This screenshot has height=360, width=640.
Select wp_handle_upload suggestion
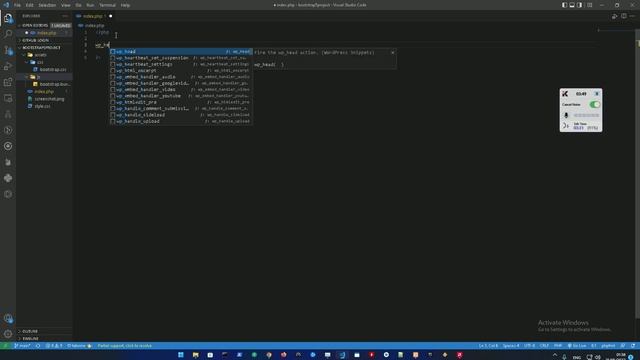181,121
